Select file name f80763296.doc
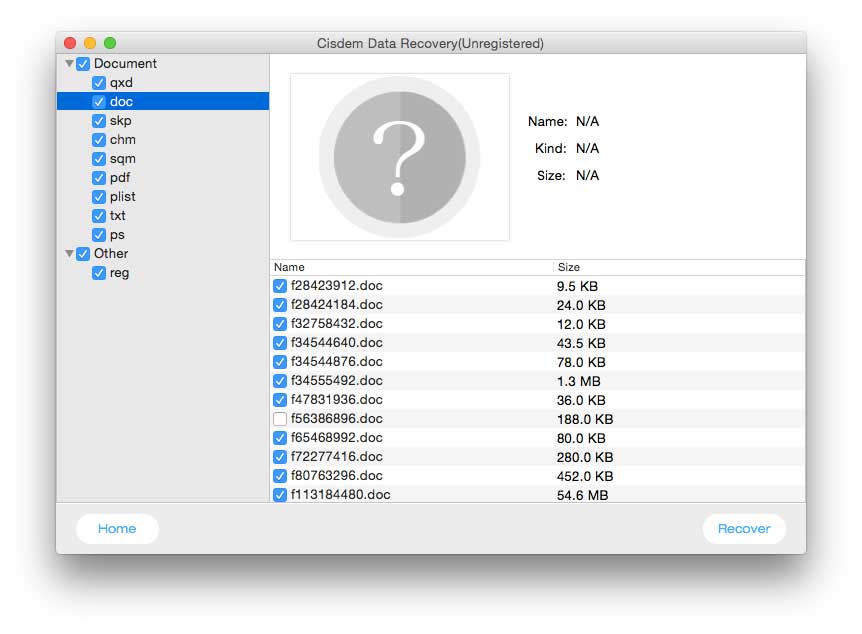The width and height of the screenshot is (862, 634). (x=336, y=476)
